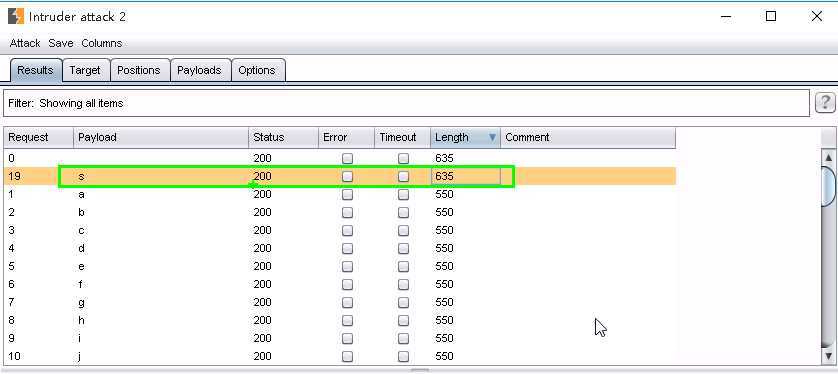Screen dimensions: 838x374
Task: Toggle the Error checkbox for payload a
Action: coord(347,194)
